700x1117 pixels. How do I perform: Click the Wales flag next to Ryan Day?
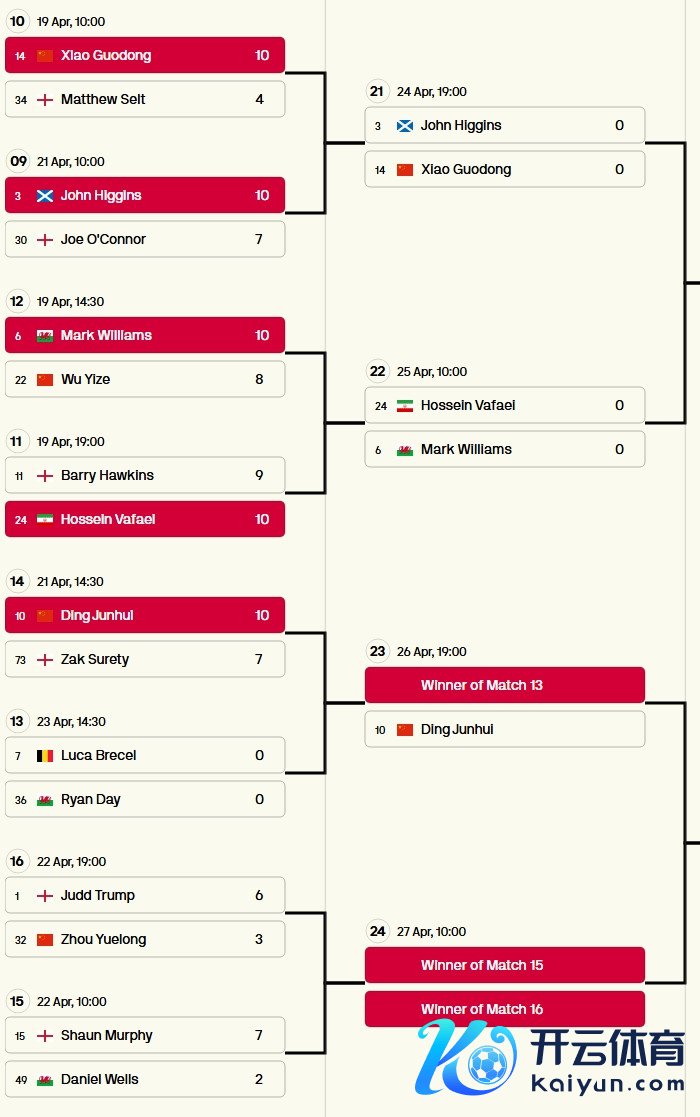tap(45, 800)
